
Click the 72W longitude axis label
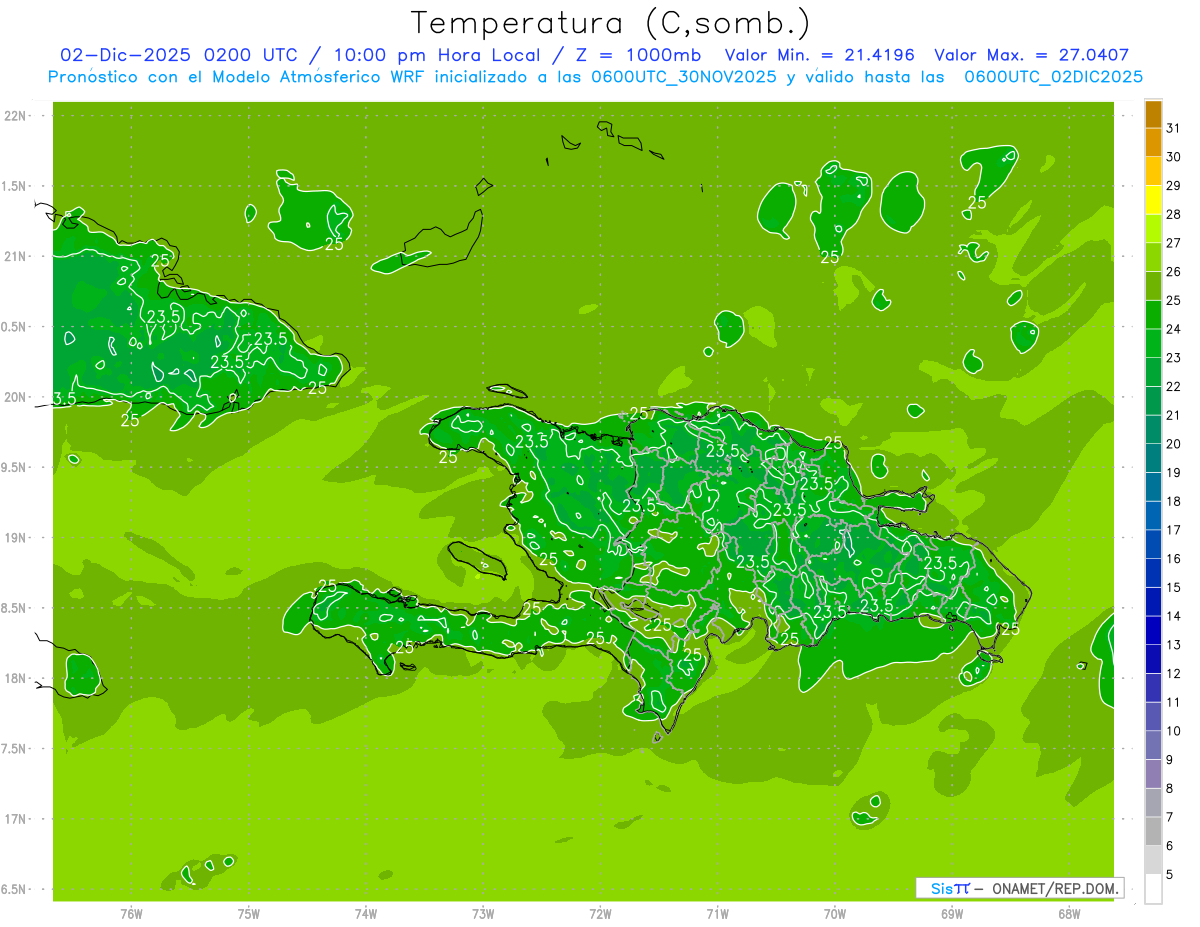(600, 913)
